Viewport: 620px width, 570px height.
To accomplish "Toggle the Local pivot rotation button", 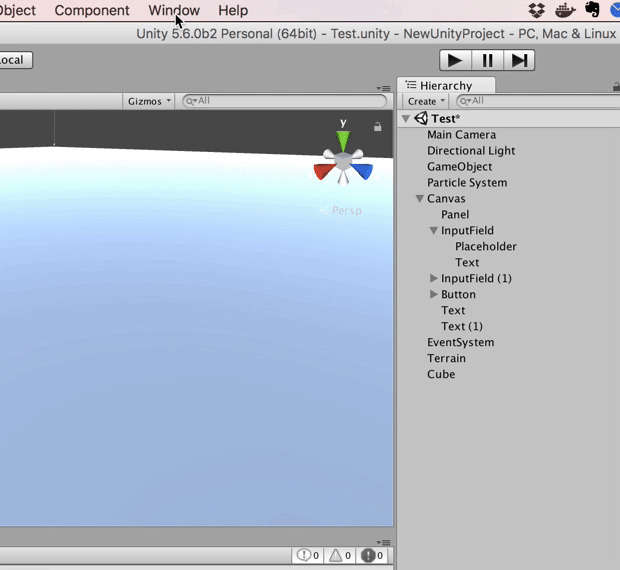I will point(15,60).
